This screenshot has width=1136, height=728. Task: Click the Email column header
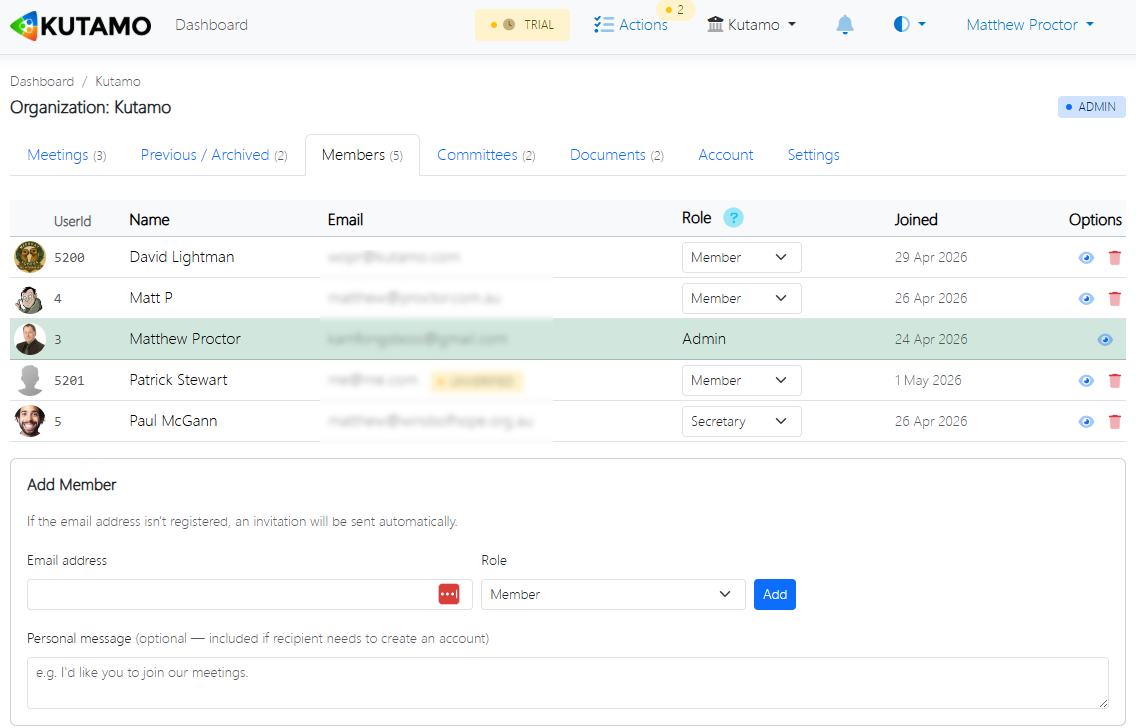tap(345, 219)
